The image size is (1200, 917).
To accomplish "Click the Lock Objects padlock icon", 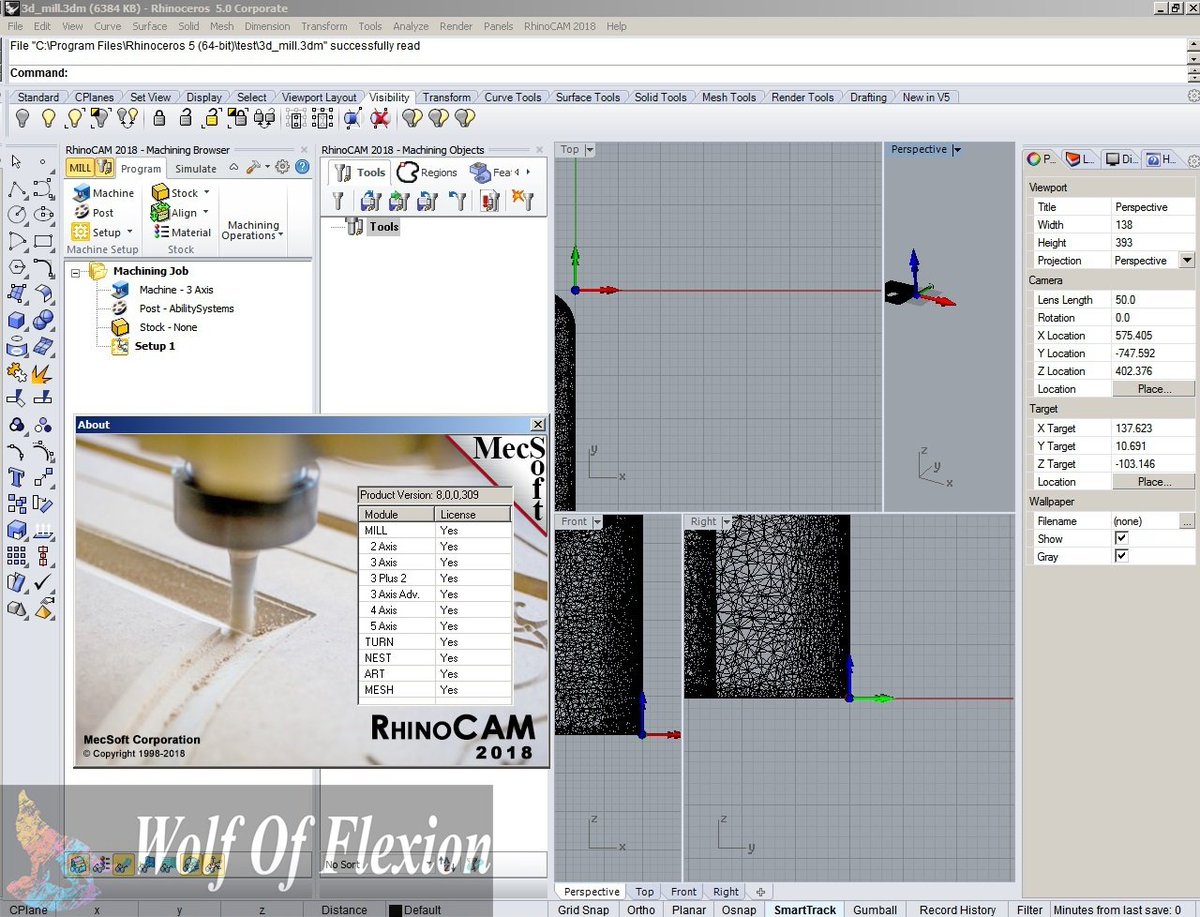I will [x=159, y=118].
